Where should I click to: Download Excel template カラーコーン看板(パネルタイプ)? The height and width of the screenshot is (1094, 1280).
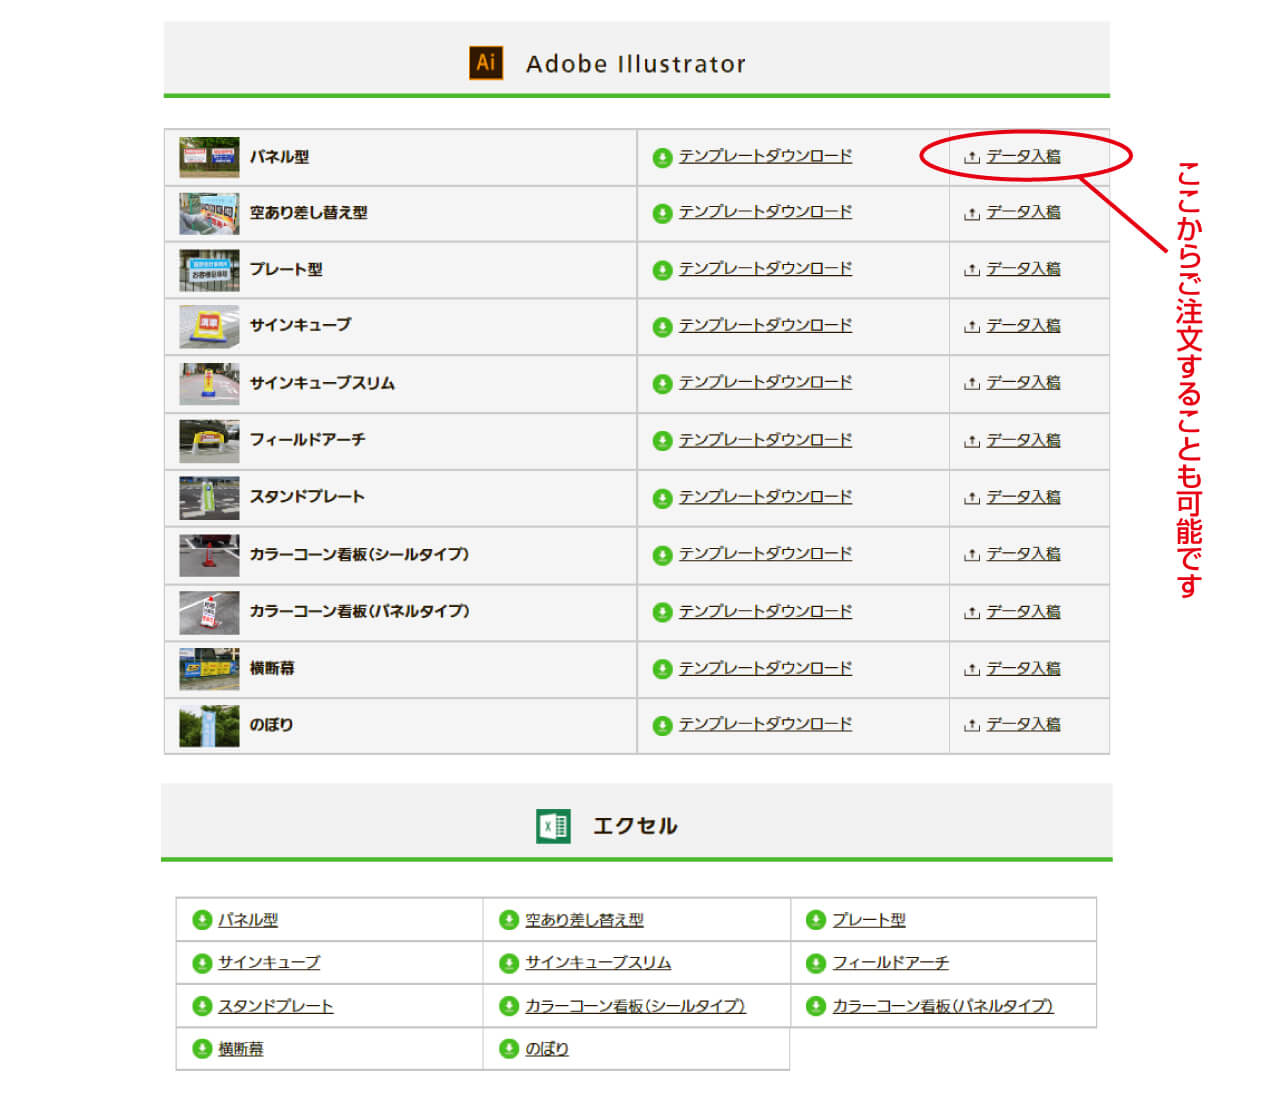[x=943, y=1006]
